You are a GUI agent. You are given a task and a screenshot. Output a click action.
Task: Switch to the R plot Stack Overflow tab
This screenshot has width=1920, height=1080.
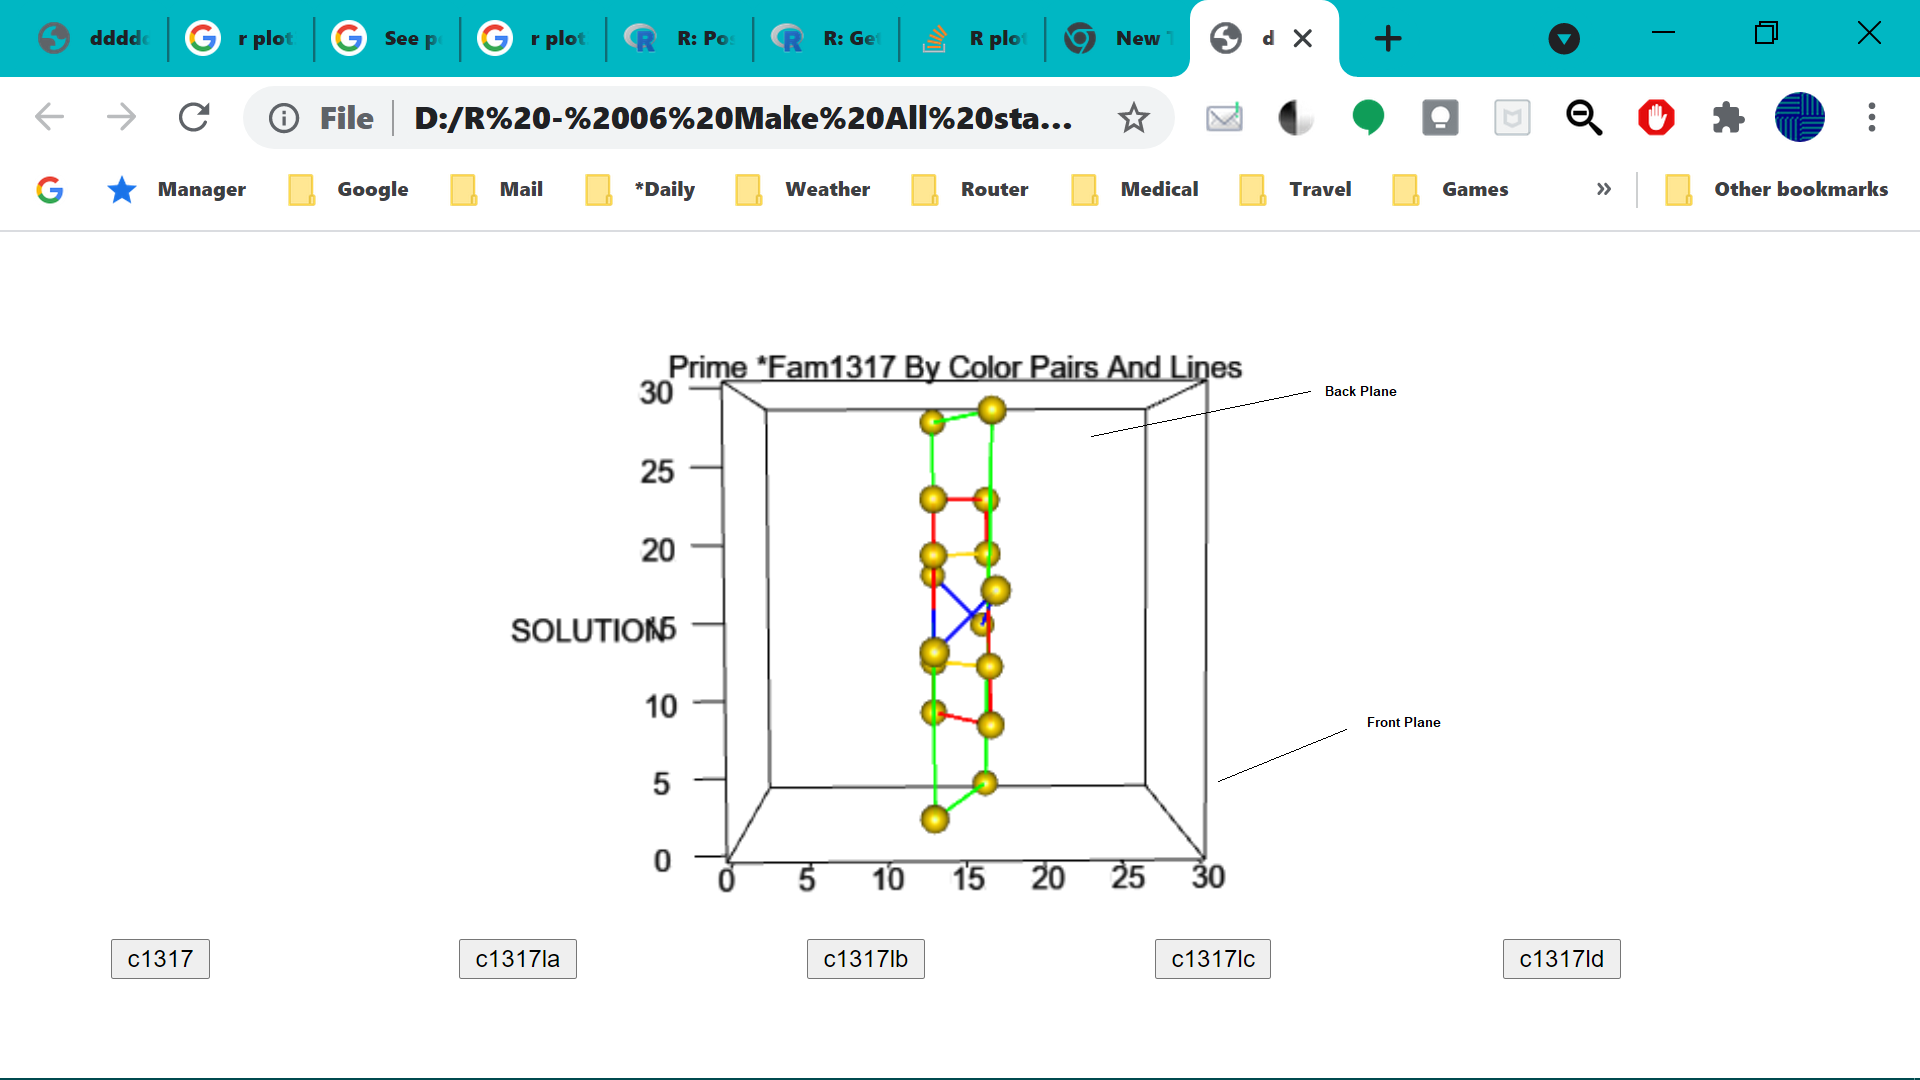coord(973,39)
